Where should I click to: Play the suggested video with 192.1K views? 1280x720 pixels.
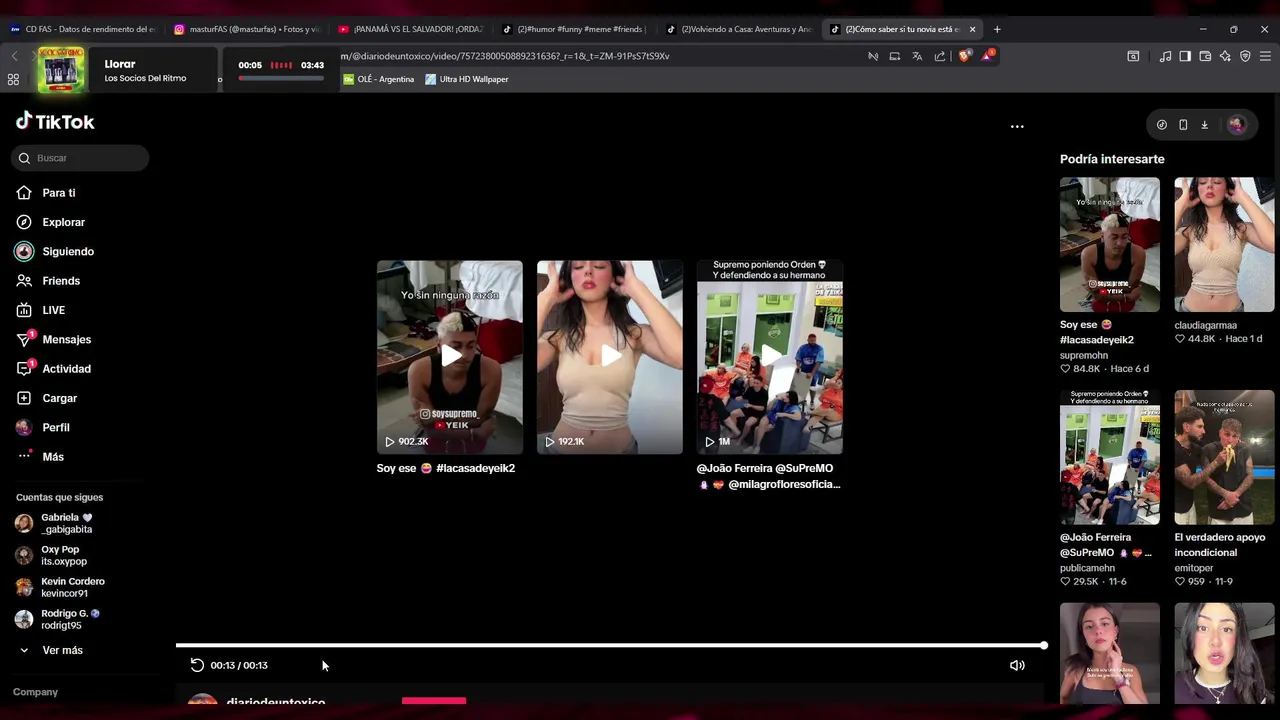610,357
